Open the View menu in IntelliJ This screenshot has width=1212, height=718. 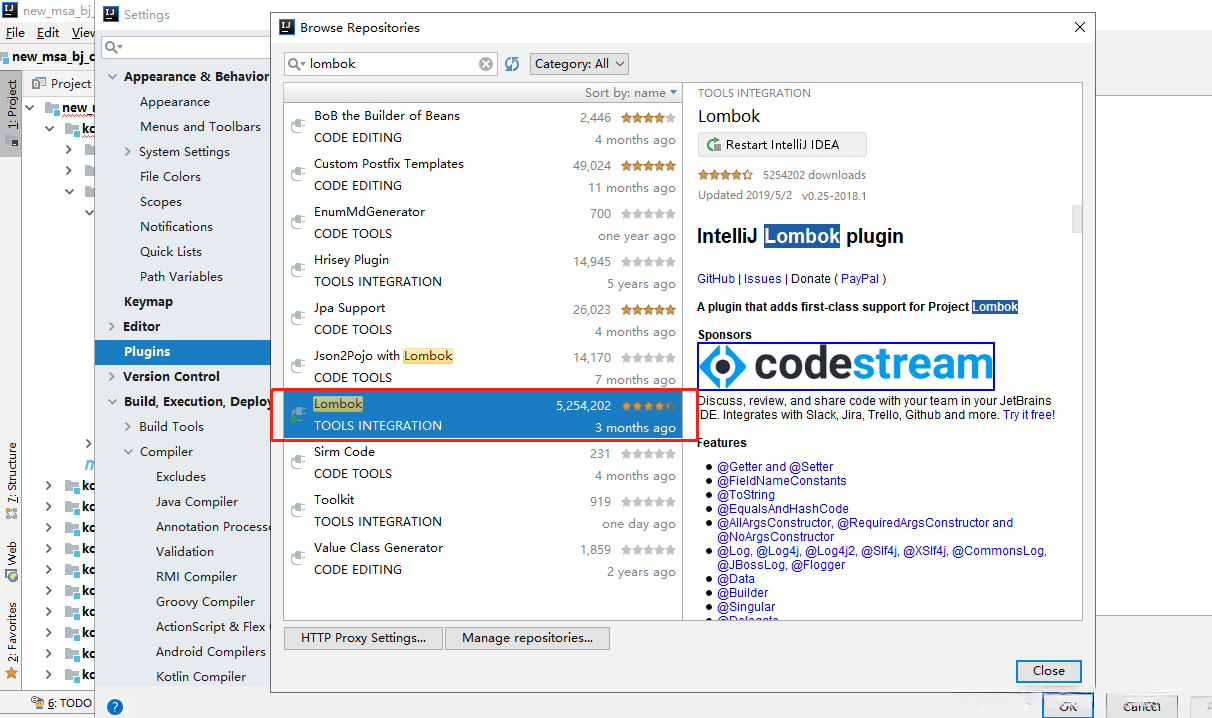point(84,33)
